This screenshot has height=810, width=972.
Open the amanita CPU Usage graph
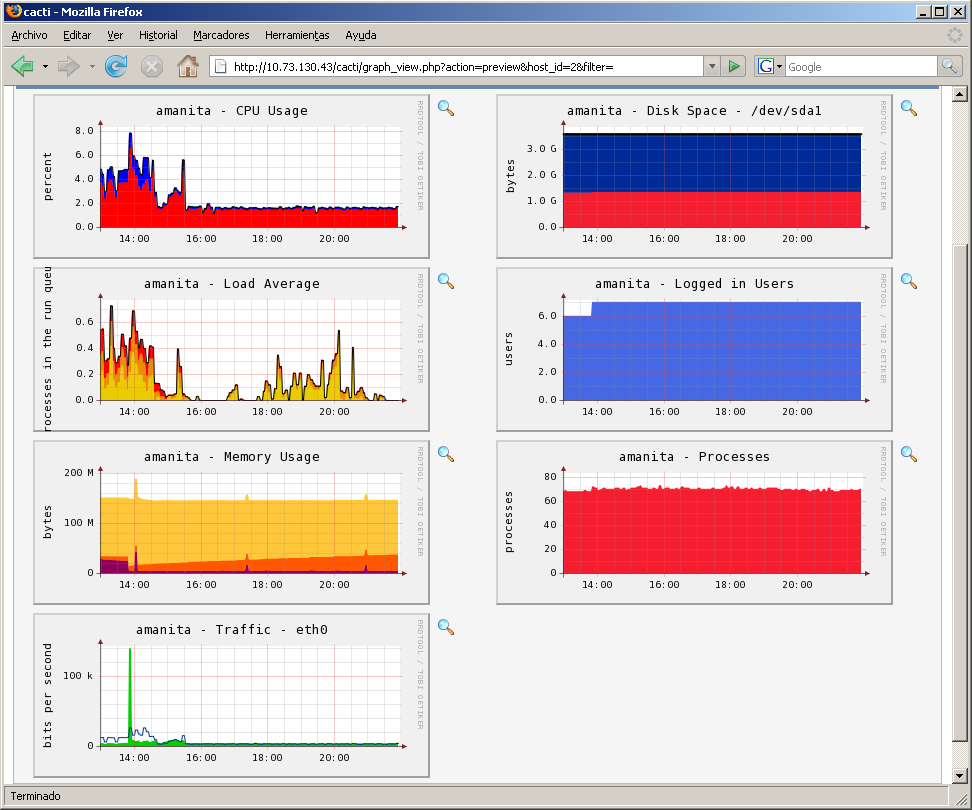pyautogui.click(x=231, y=177)
